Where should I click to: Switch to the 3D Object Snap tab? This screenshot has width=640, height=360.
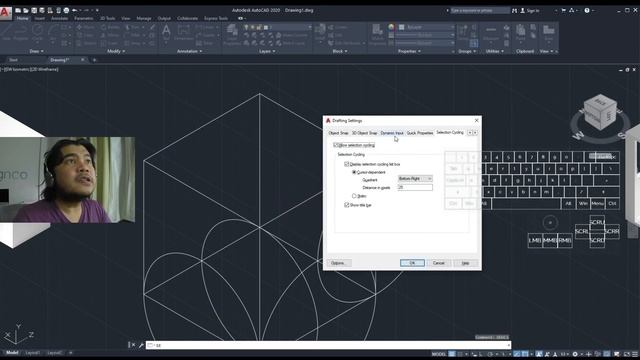[x=364, y=133]
